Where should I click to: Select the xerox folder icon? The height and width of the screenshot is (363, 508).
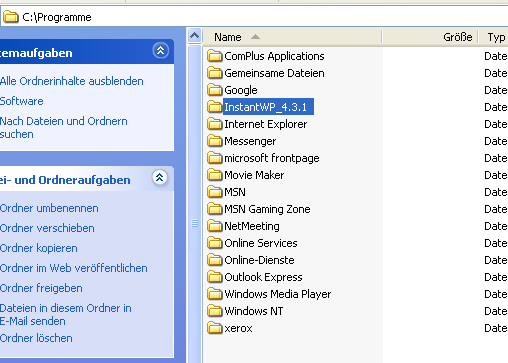tap(214, 328)
